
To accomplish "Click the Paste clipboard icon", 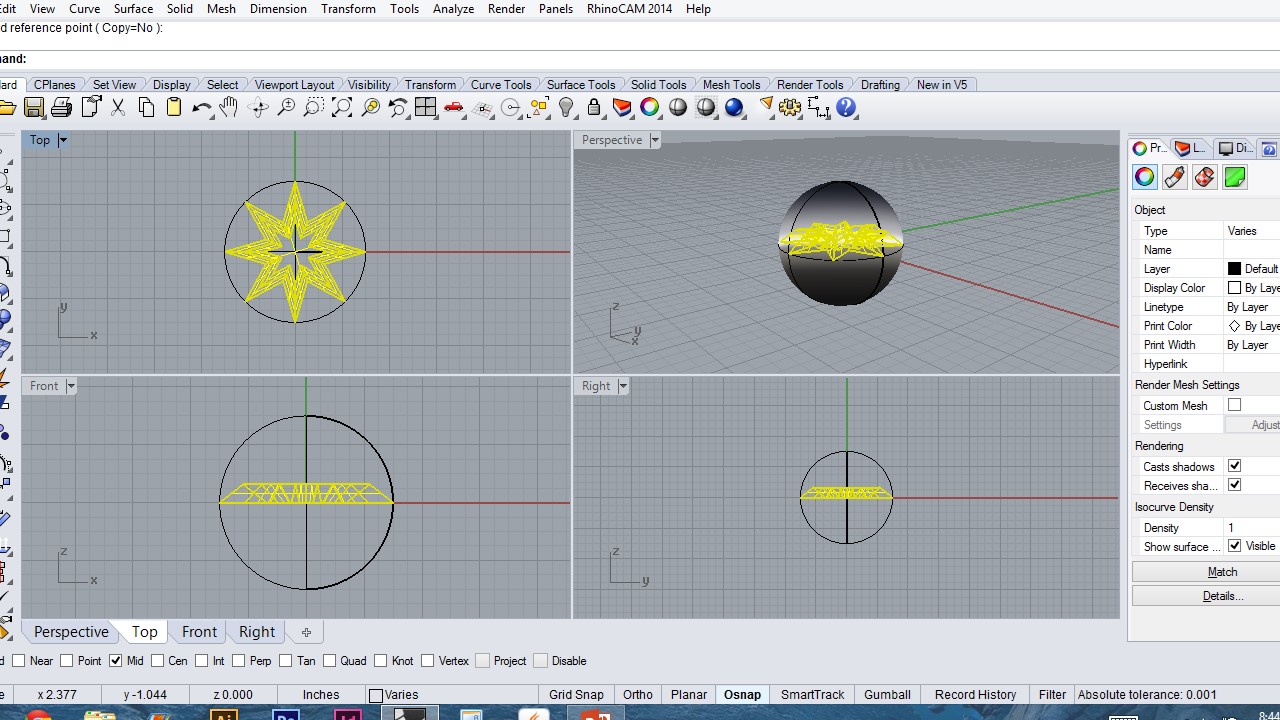I will (x=174, y=107).
